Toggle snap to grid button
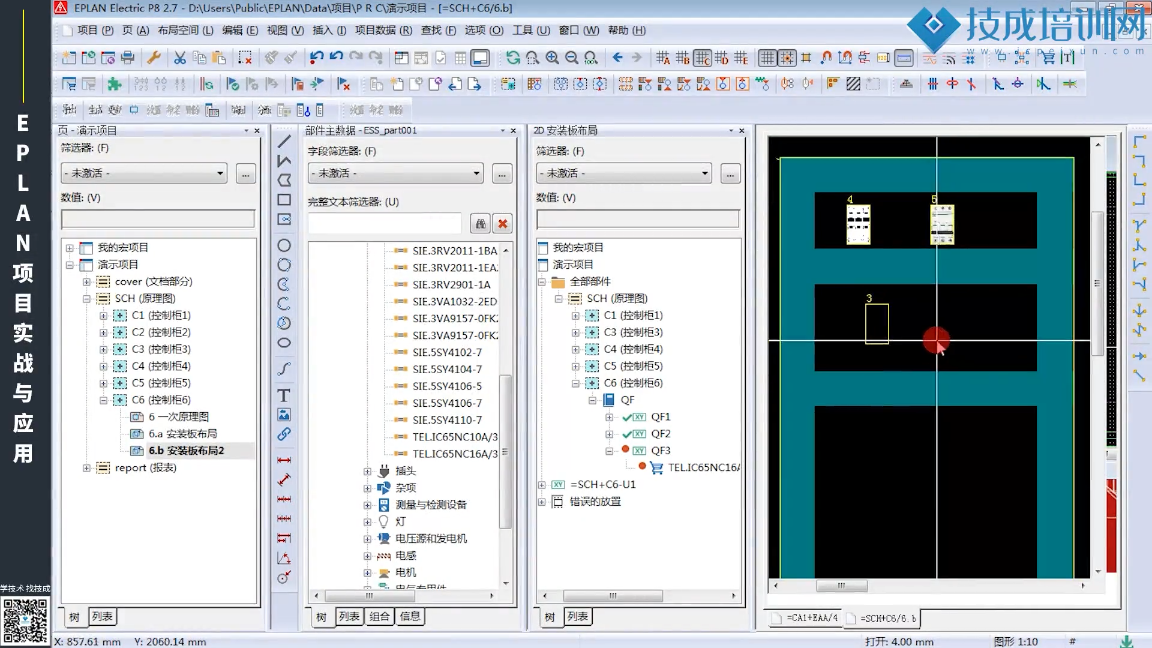Viewport: 1152px width, 648px height. click(x=787, y=57)
